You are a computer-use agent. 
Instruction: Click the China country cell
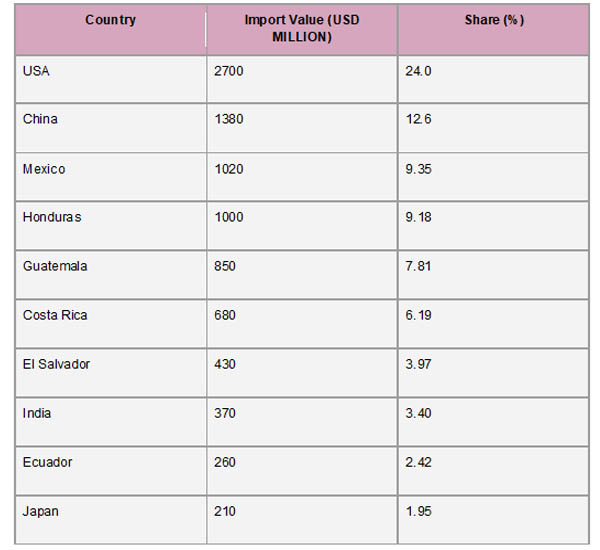111,128
